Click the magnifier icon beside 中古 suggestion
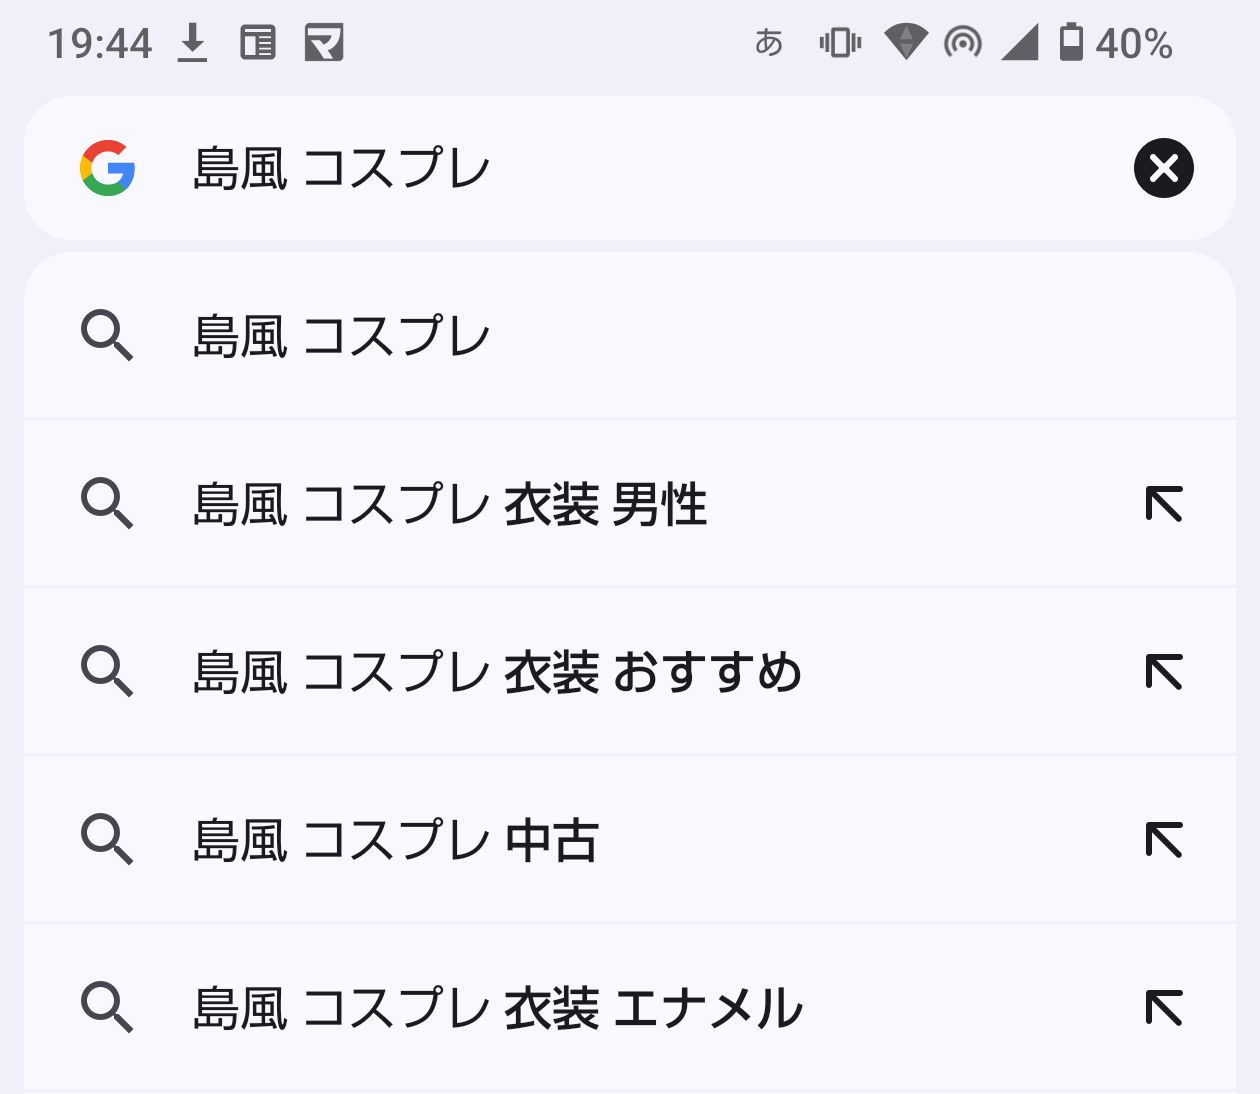This screenshot has width=1260, height=1094. tap(107, 840)
